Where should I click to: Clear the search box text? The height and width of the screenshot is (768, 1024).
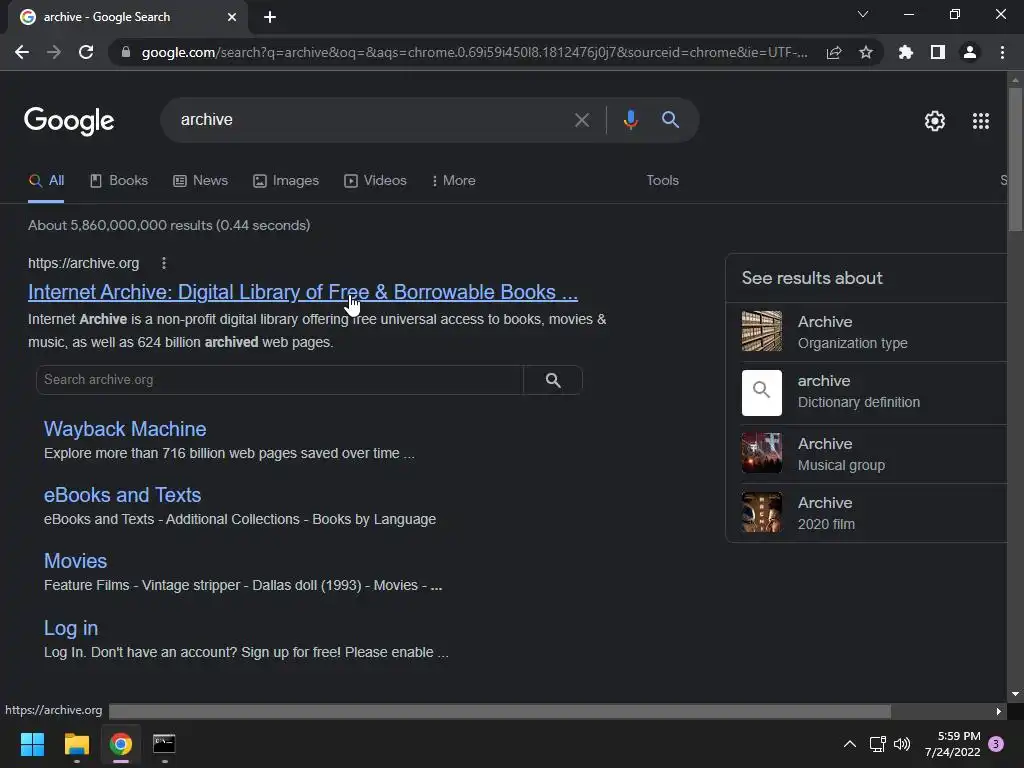pyautogui.click(x=581, y=120)
